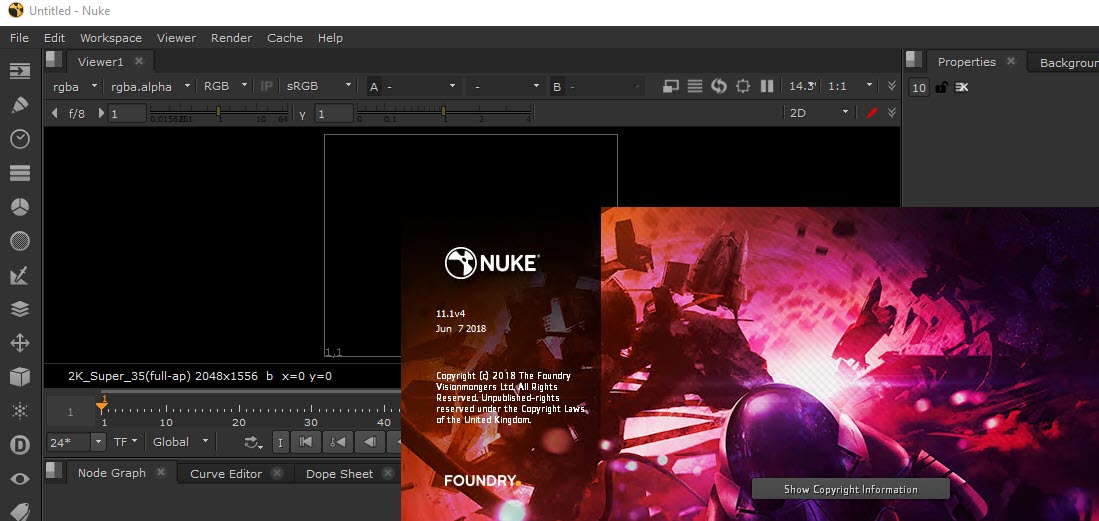Open the 2D view mode dropdown
Viewport: 1099px width, 521px height.
point(818,112)
